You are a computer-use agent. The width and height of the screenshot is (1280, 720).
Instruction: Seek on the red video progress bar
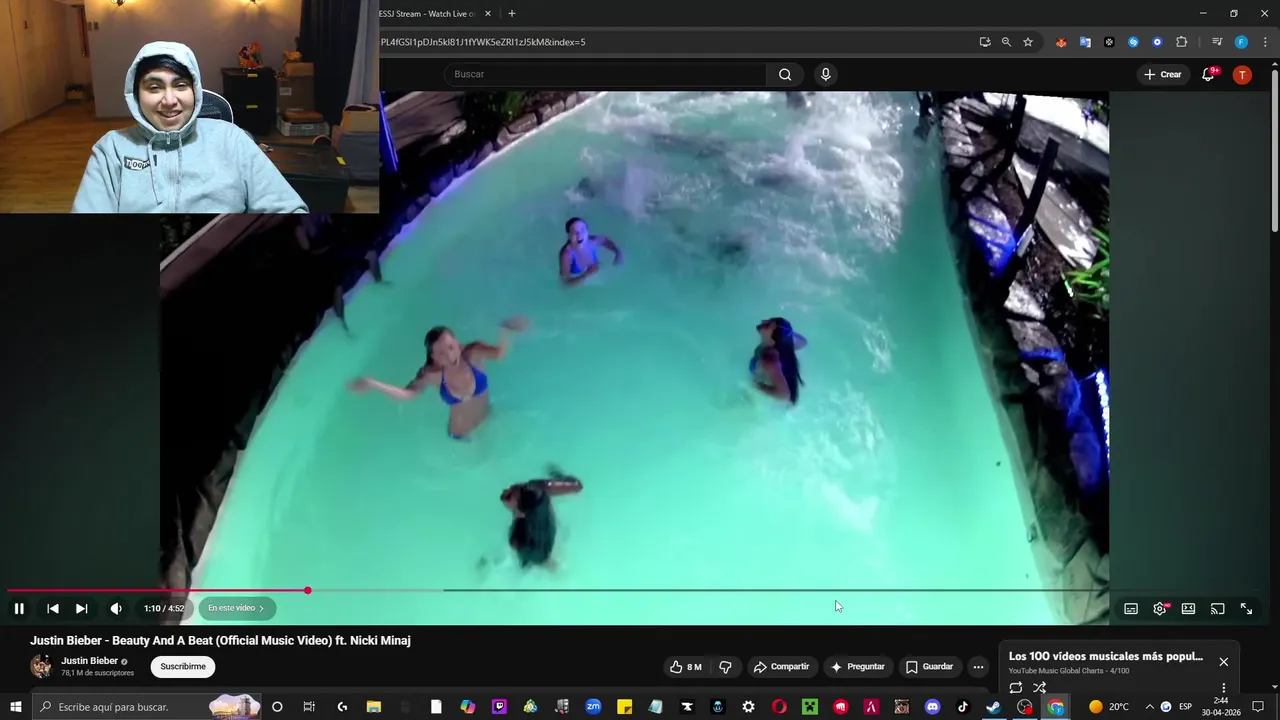pyautogui.click(x=156, y=590)
